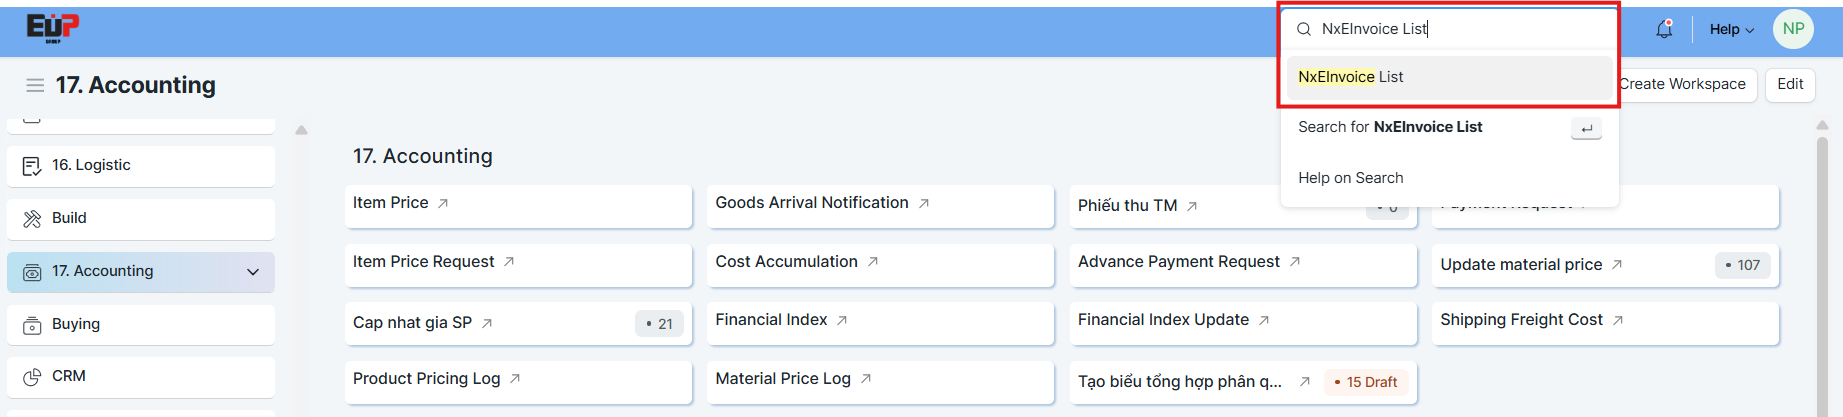Click the Logistic sidebar icon
1843x417 pixels.
[x=32, y=166]
